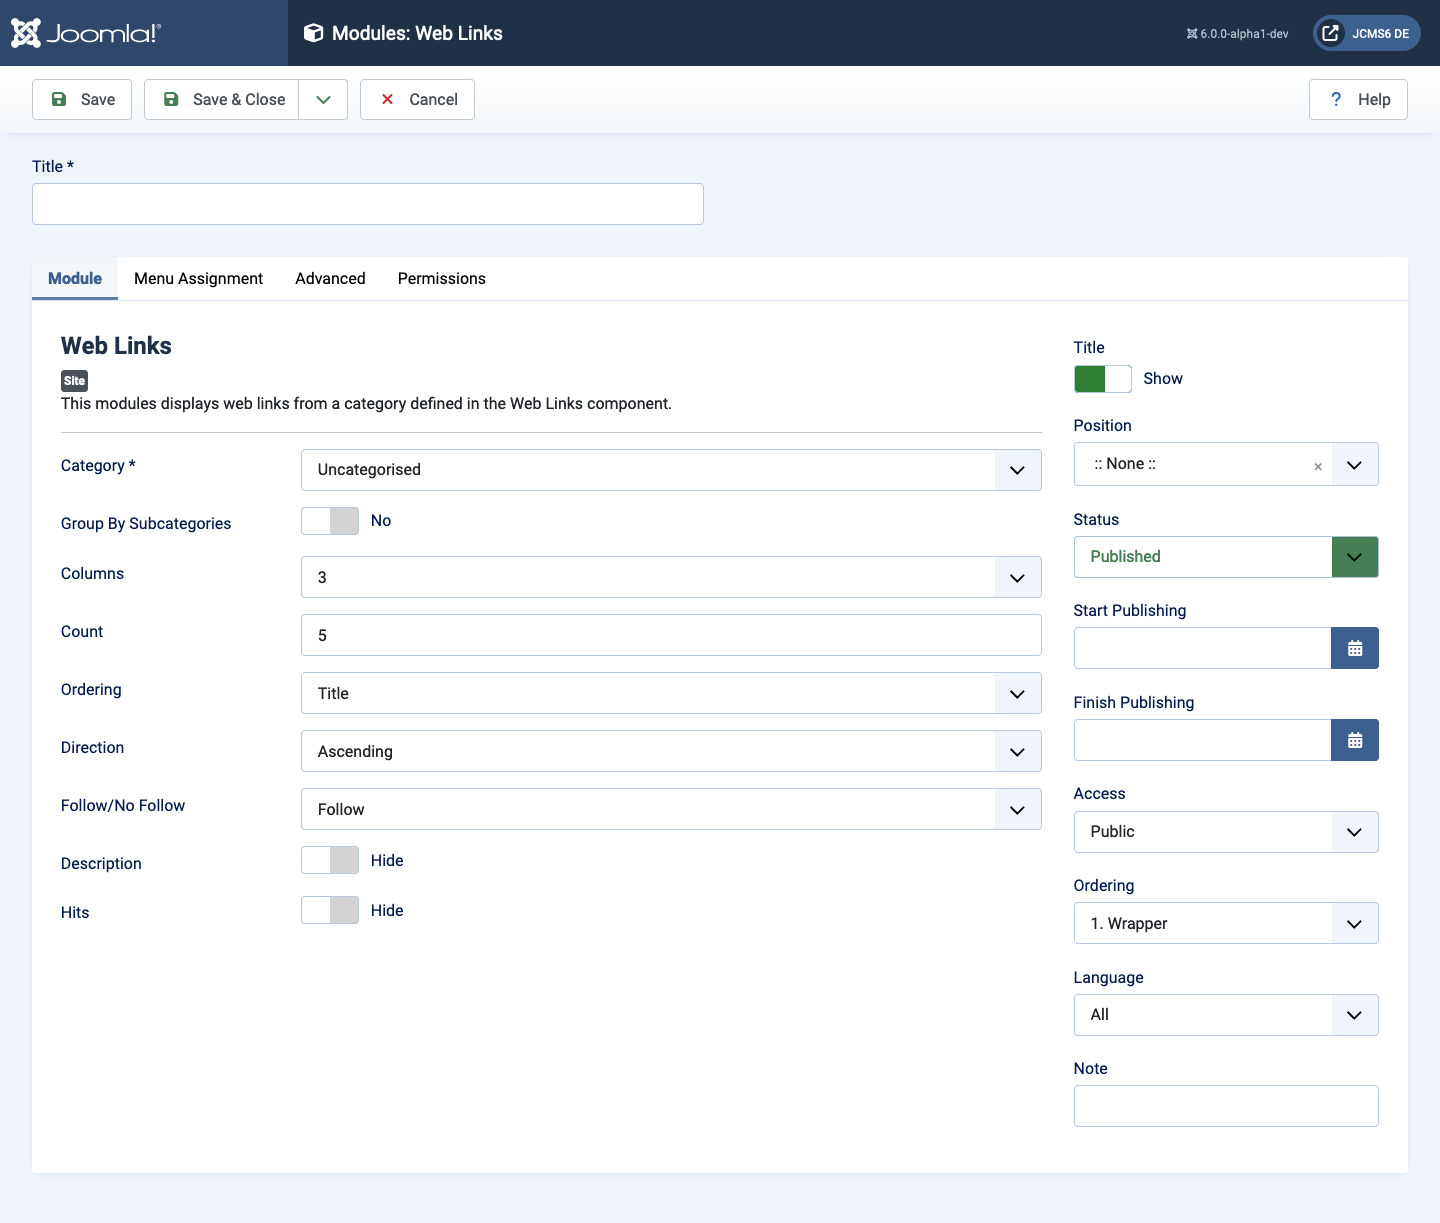Click the 6.0.0-alpha1-dev version link

click(1237, 34)
